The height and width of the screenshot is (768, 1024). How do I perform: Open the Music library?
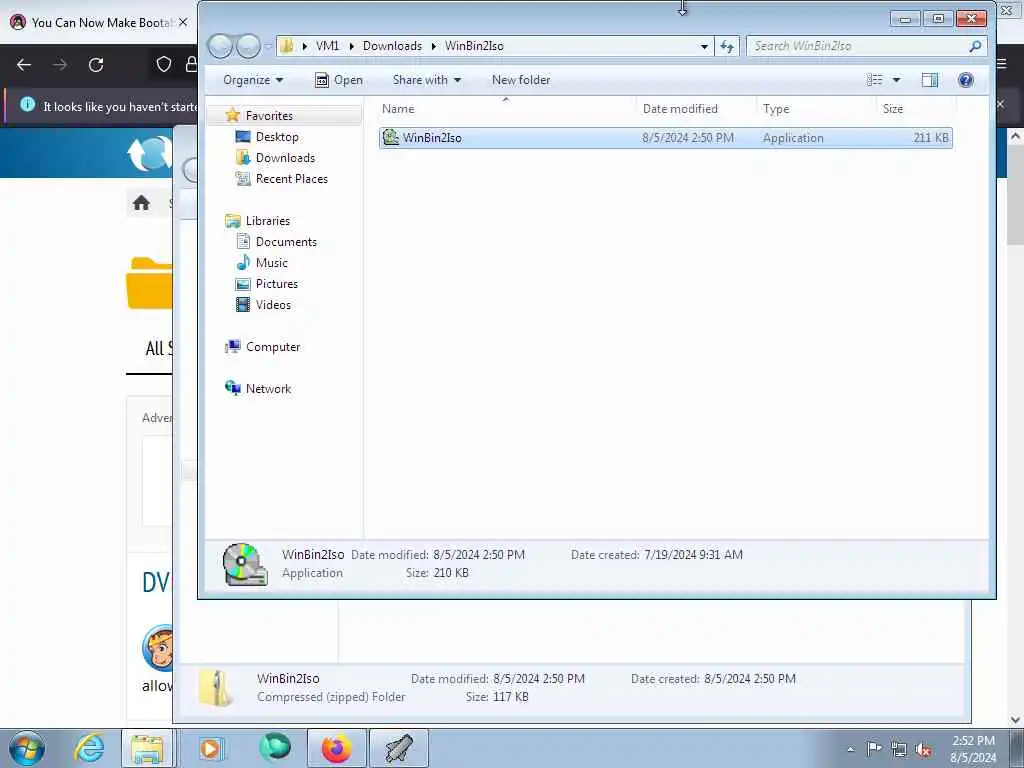tap(272, 263)
